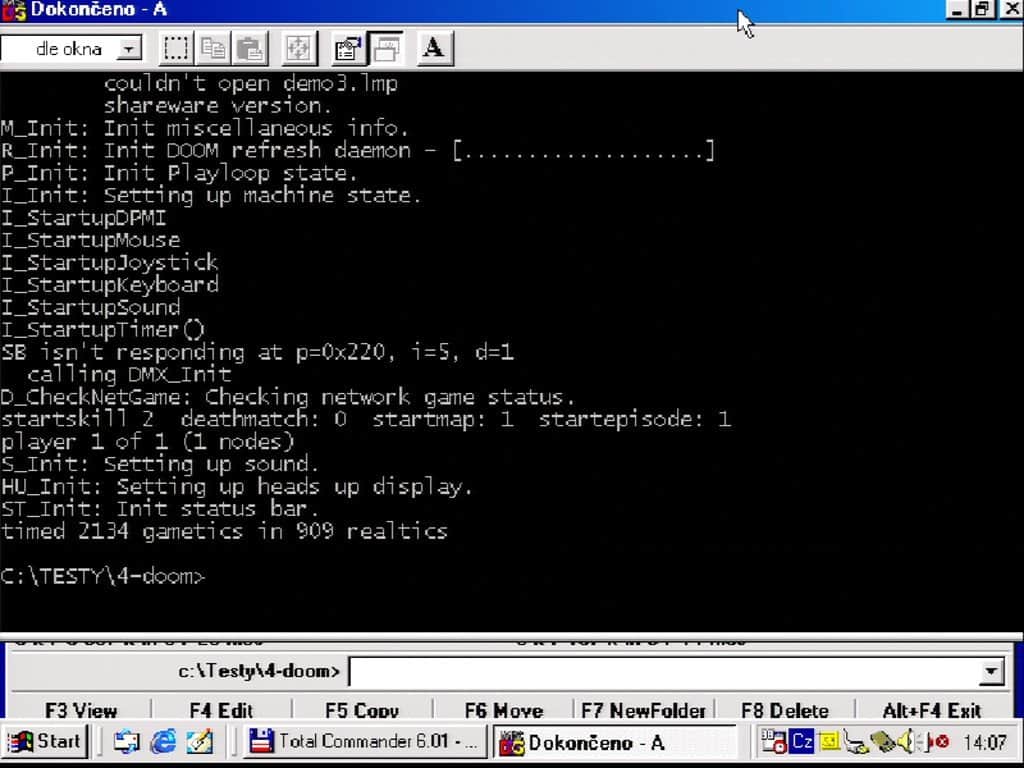Toggle the Background toolbar button
The image size is (1024, 768).
pos(386,48)
